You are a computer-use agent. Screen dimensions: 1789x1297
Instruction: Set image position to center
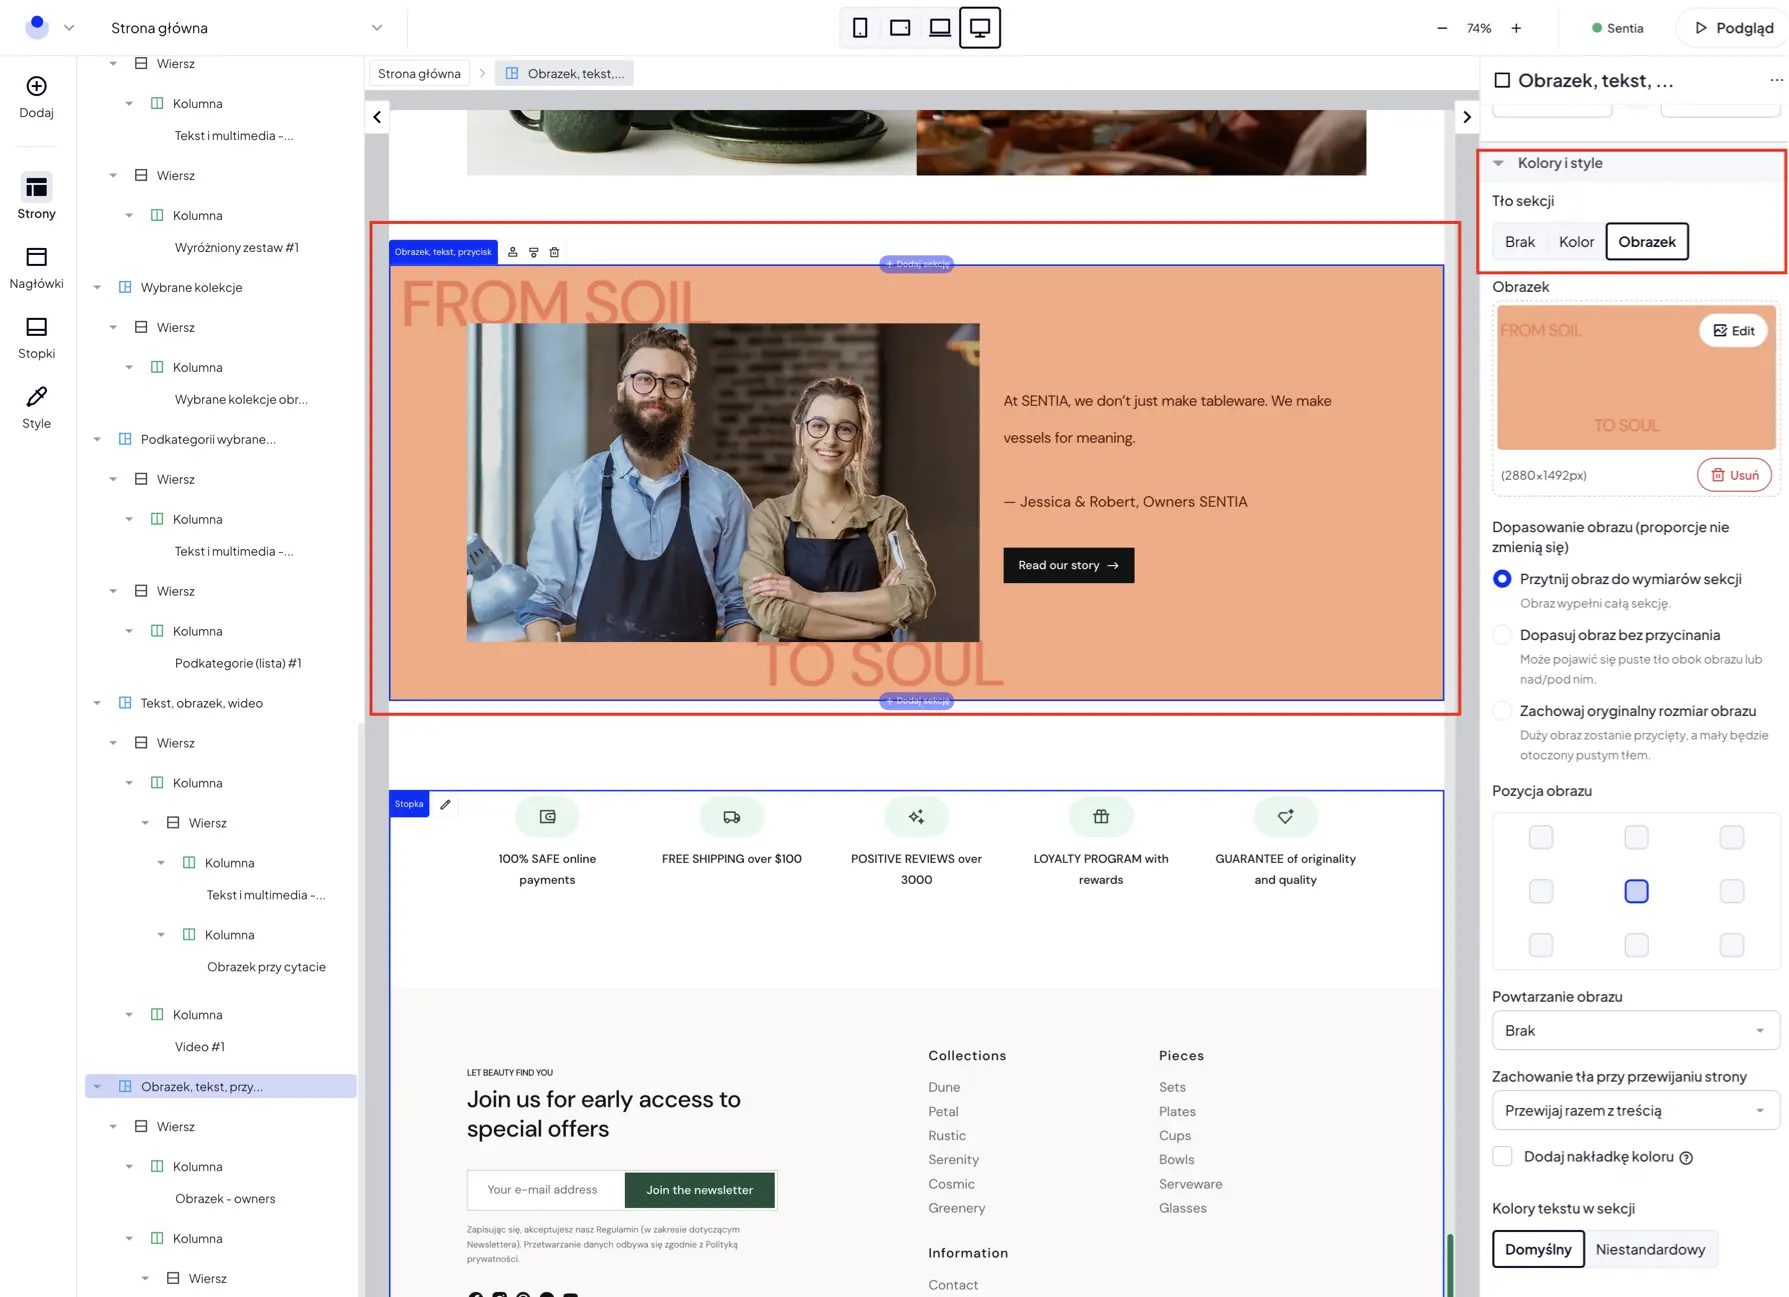coord(1636,891)
